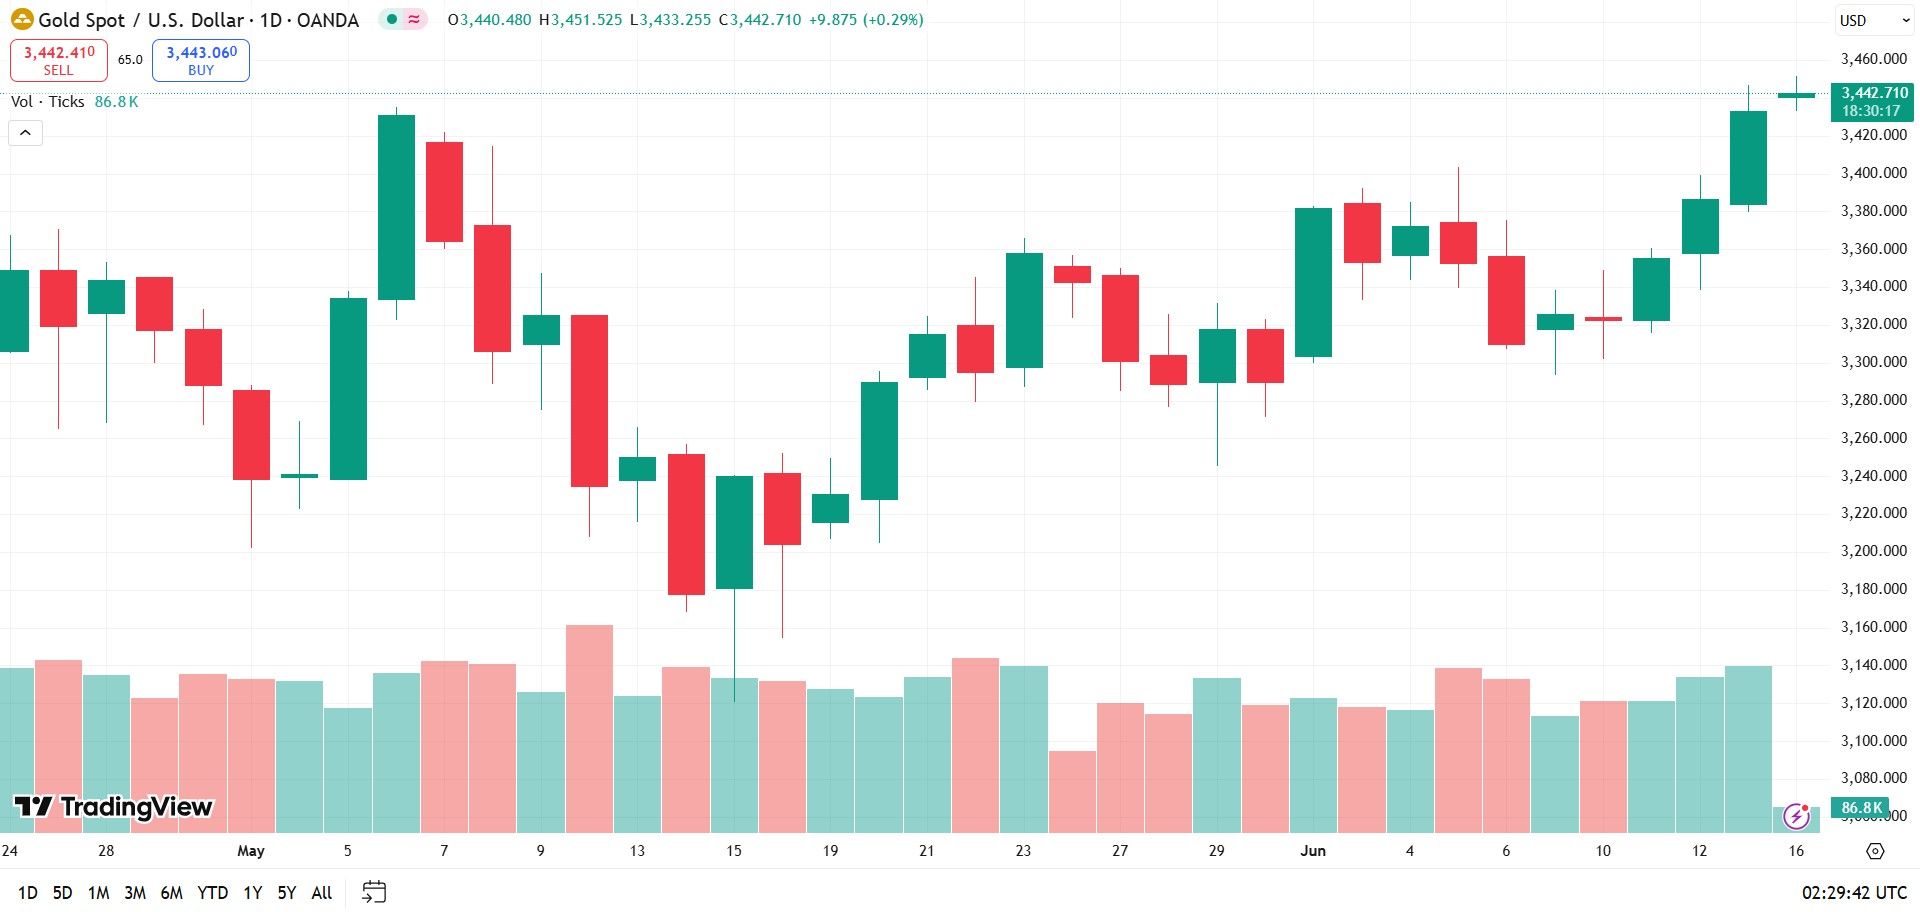Click the gold coin symbol logo

pyautogui.click(x=21, y=19)
